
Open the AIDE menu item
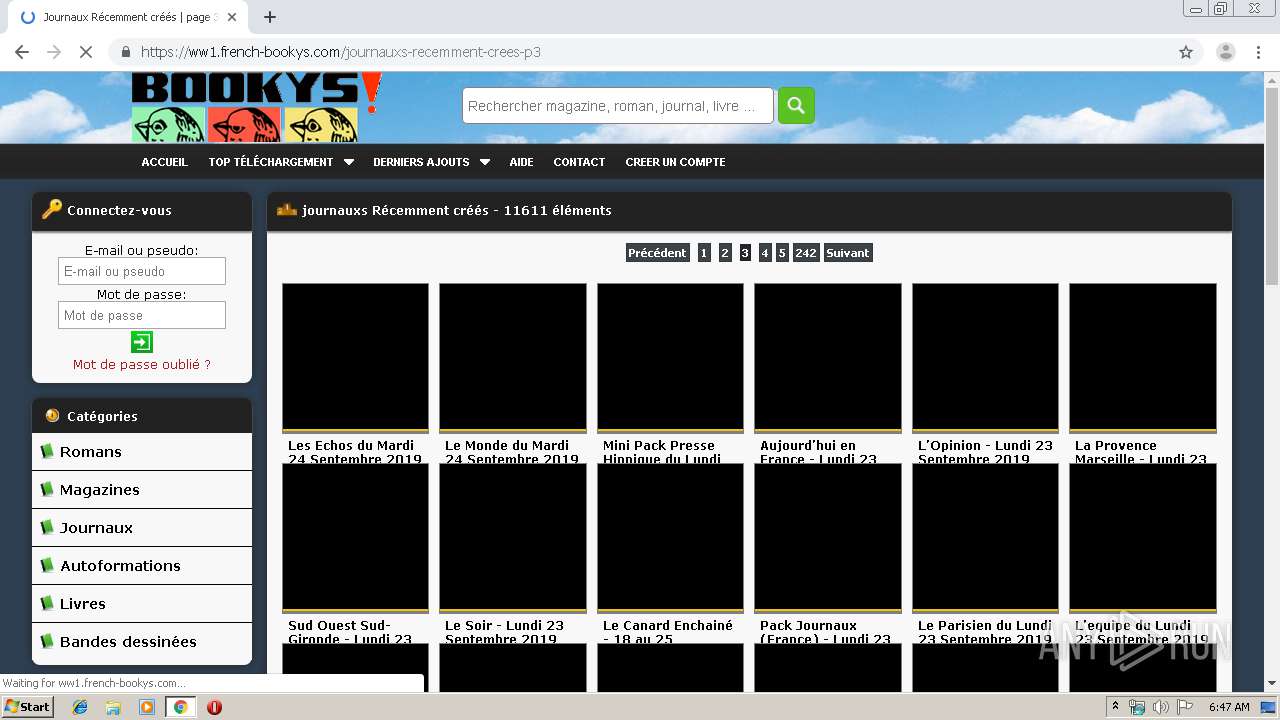pos(521,162)
